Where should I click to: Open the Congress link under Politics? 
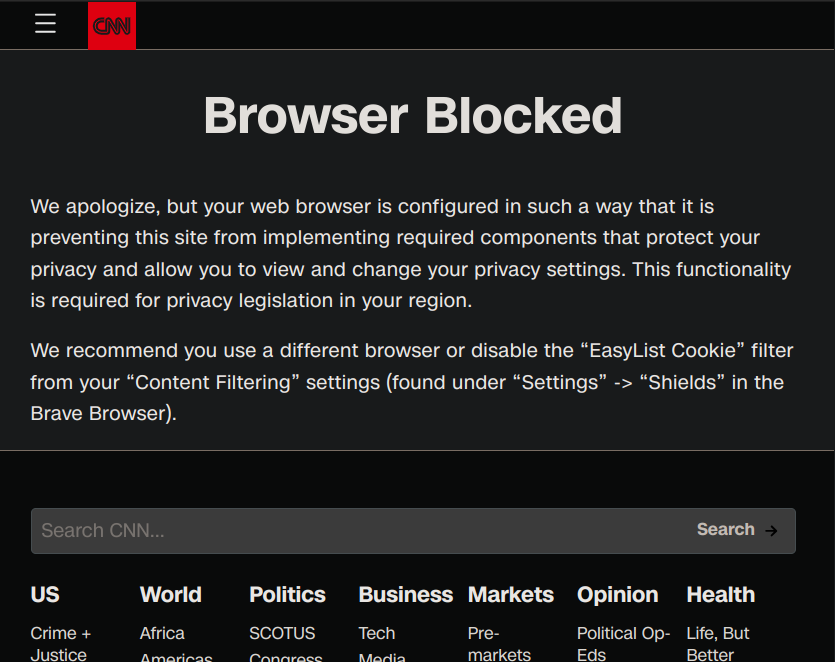pyautogui.click(x=285, y=657)
